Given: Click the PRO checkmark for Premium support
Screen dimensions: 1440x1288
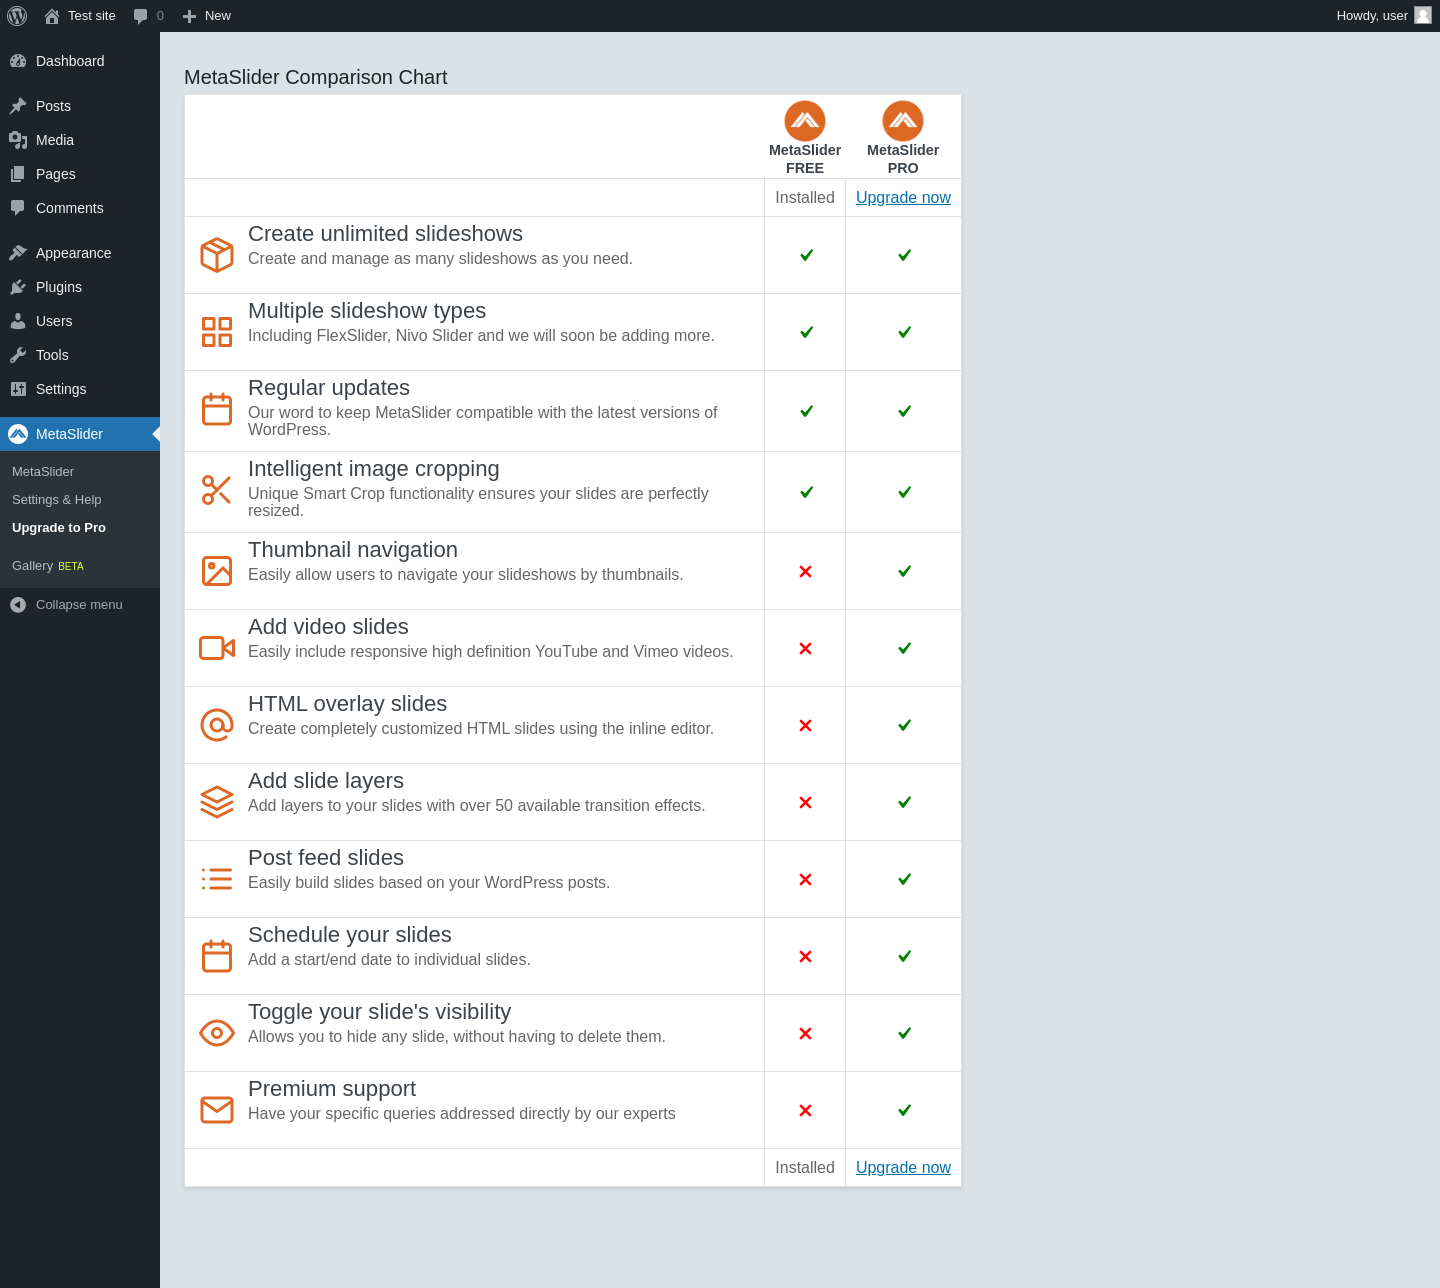Looking at the screenshot, I should 905,1110.
